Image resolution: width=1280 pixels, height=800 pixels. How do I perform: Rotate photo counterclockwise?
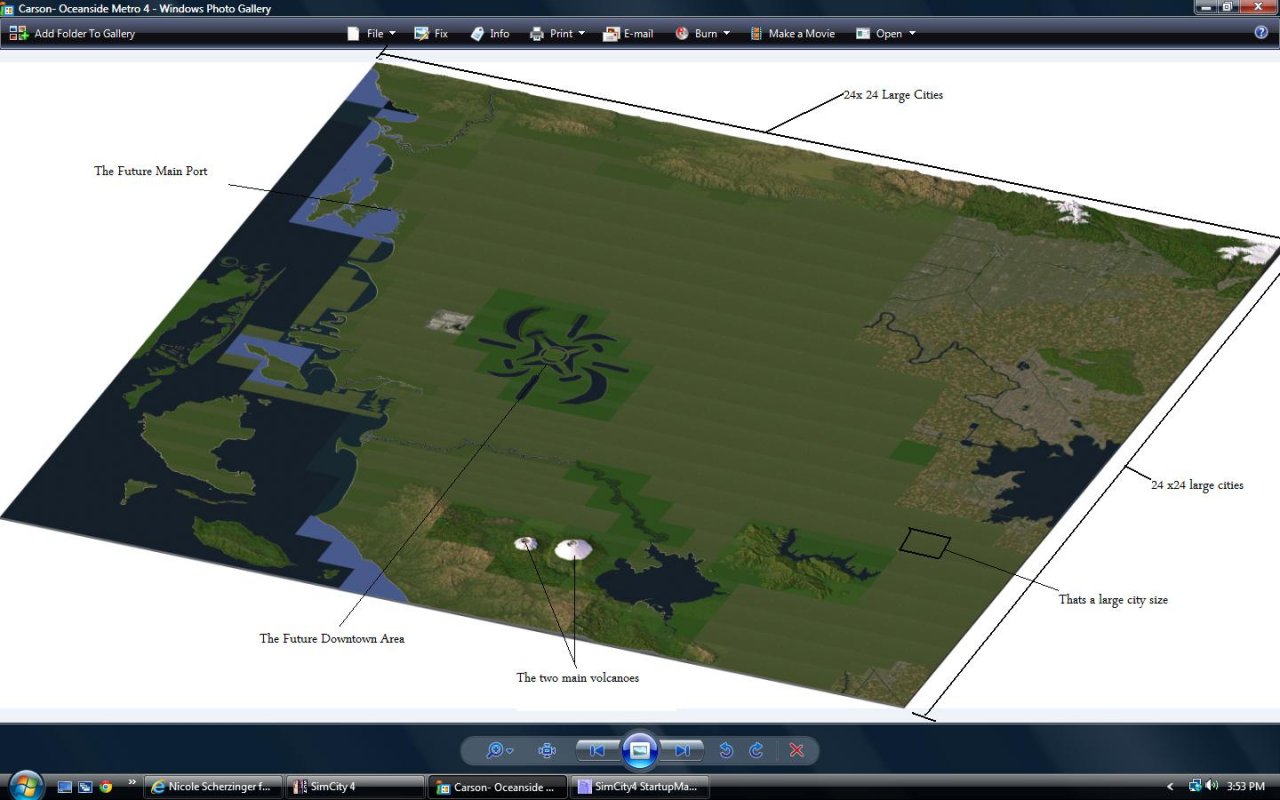click(x=727, y=750)
